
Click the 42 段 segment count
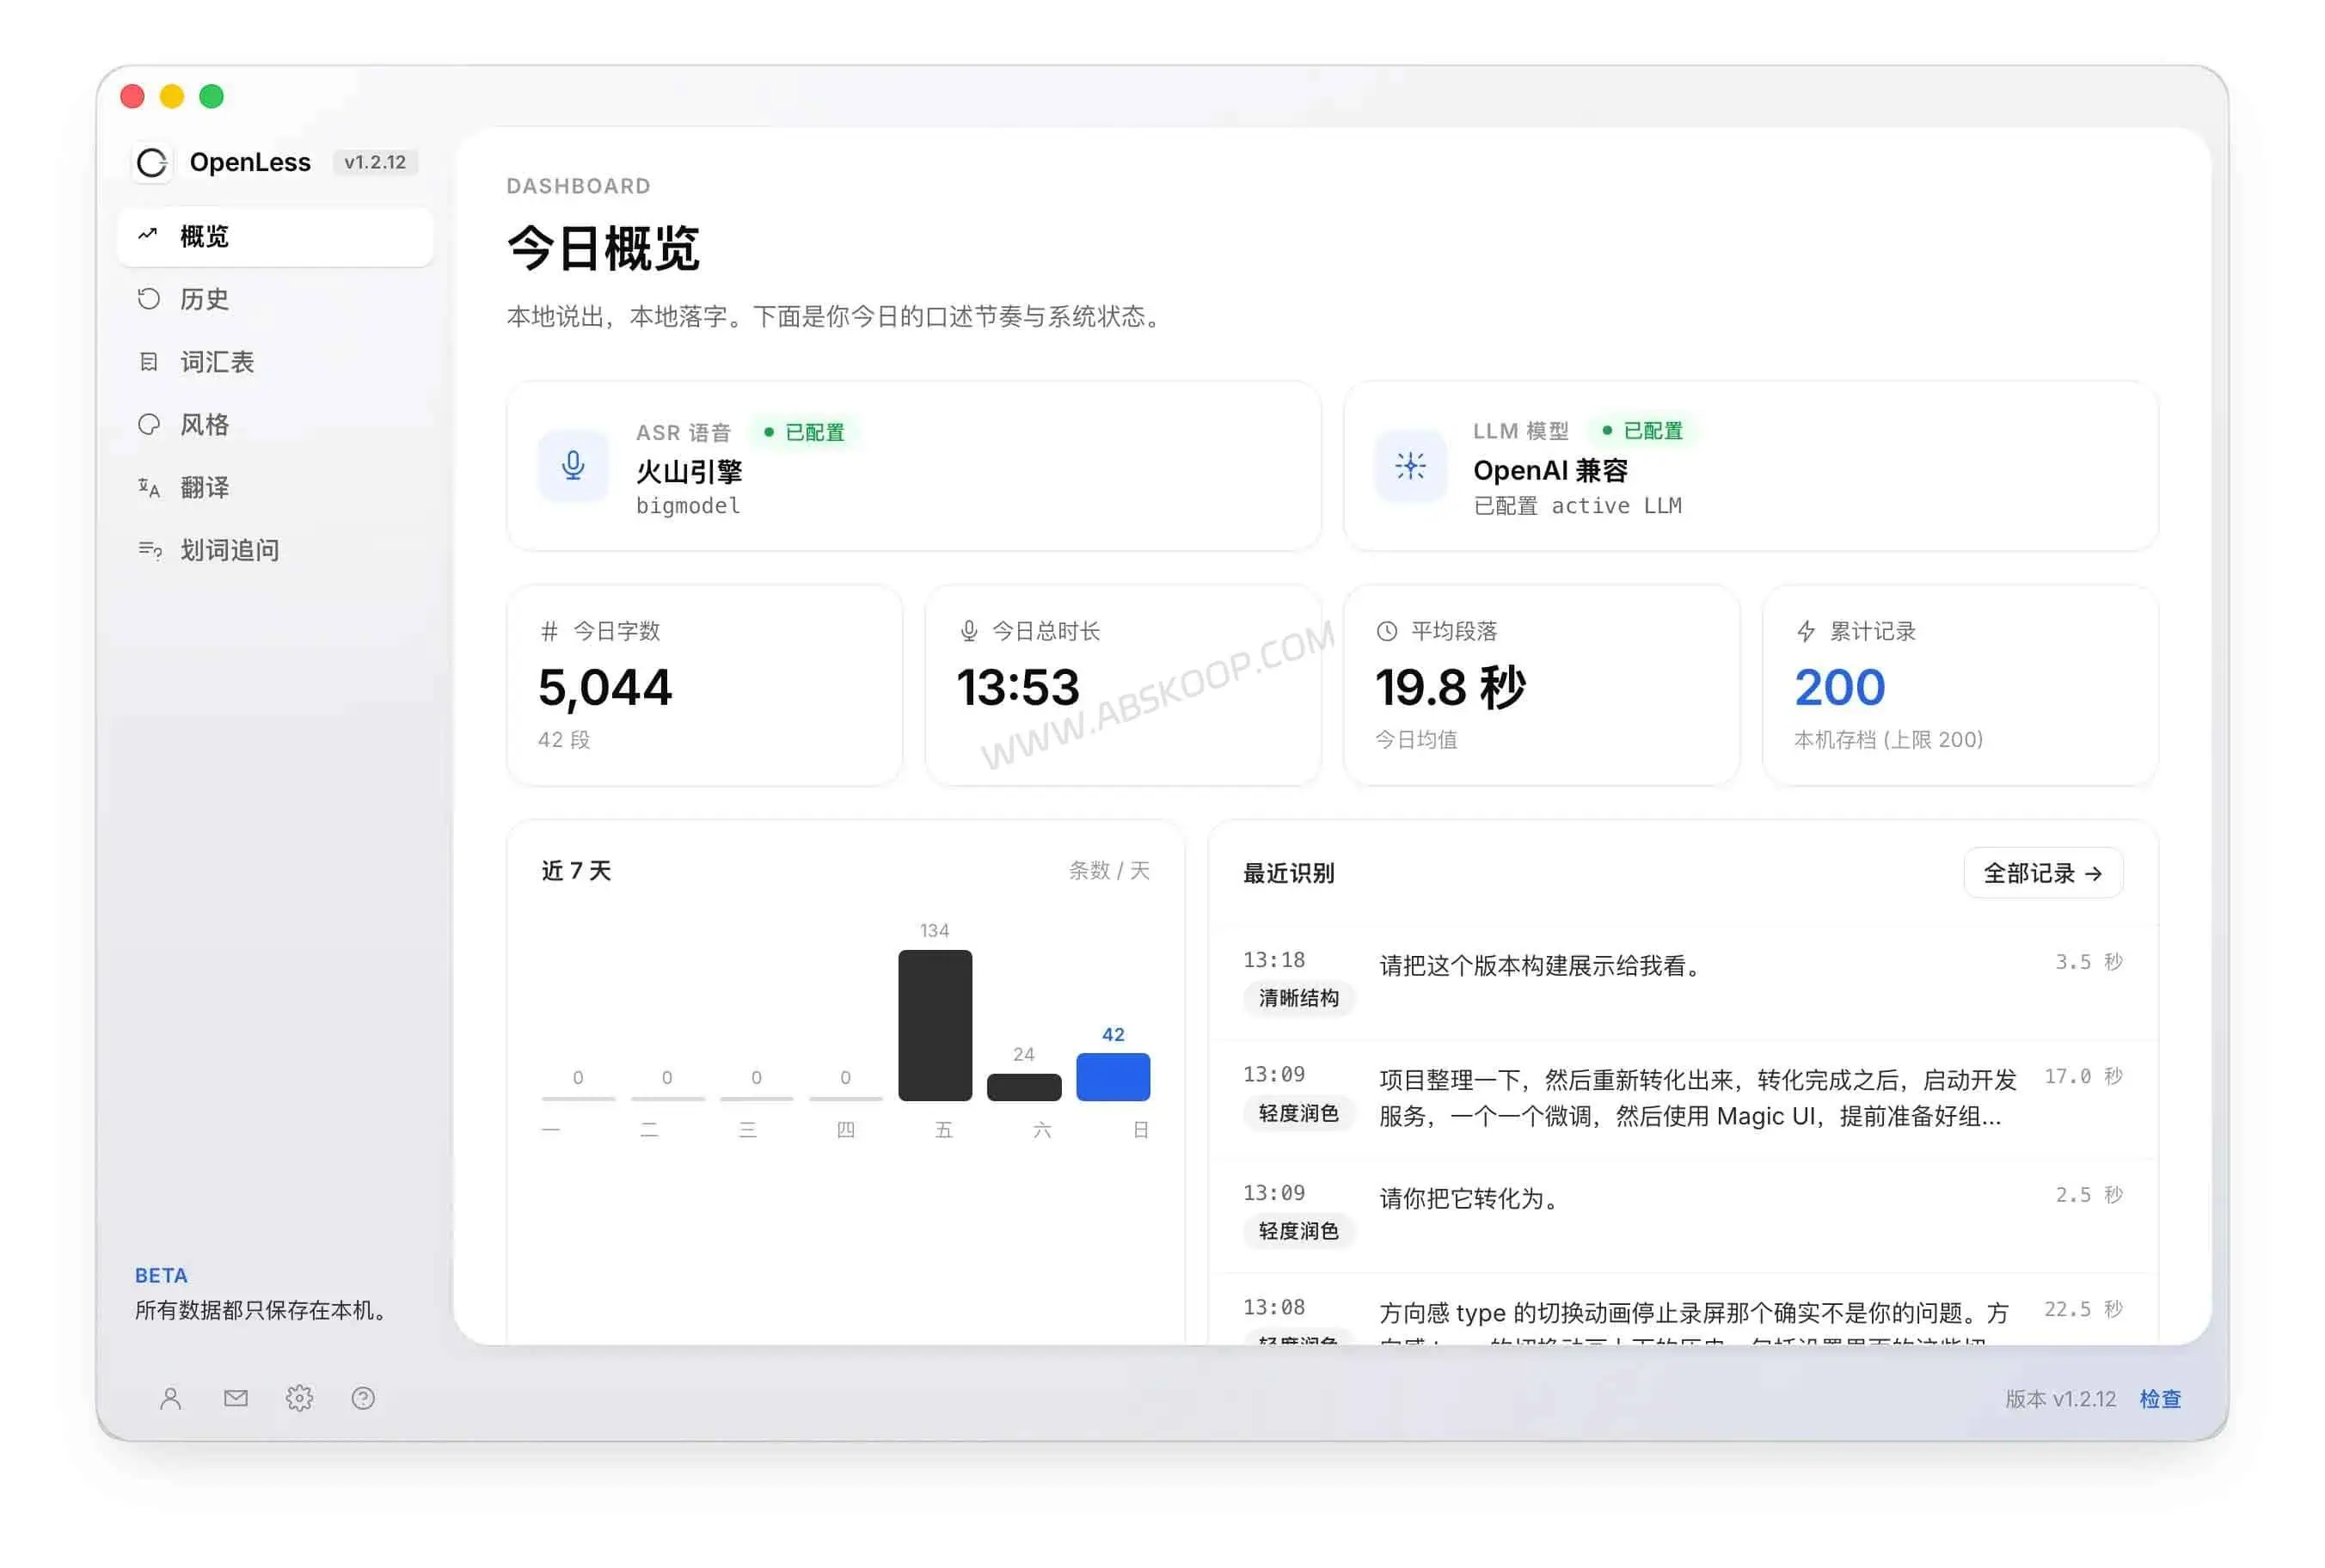pos(564,740)
